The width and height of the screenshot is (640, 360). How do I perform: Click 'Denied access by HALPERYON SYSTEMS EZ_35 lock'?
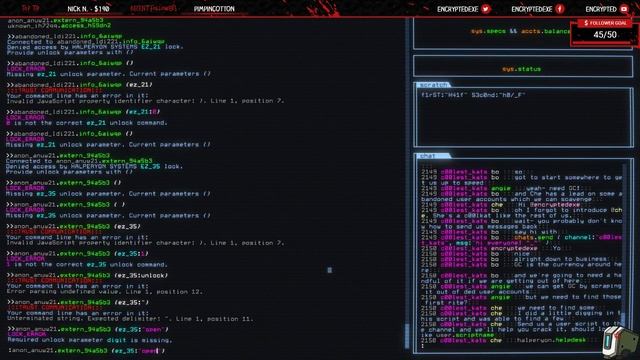(x=94, y=167)
